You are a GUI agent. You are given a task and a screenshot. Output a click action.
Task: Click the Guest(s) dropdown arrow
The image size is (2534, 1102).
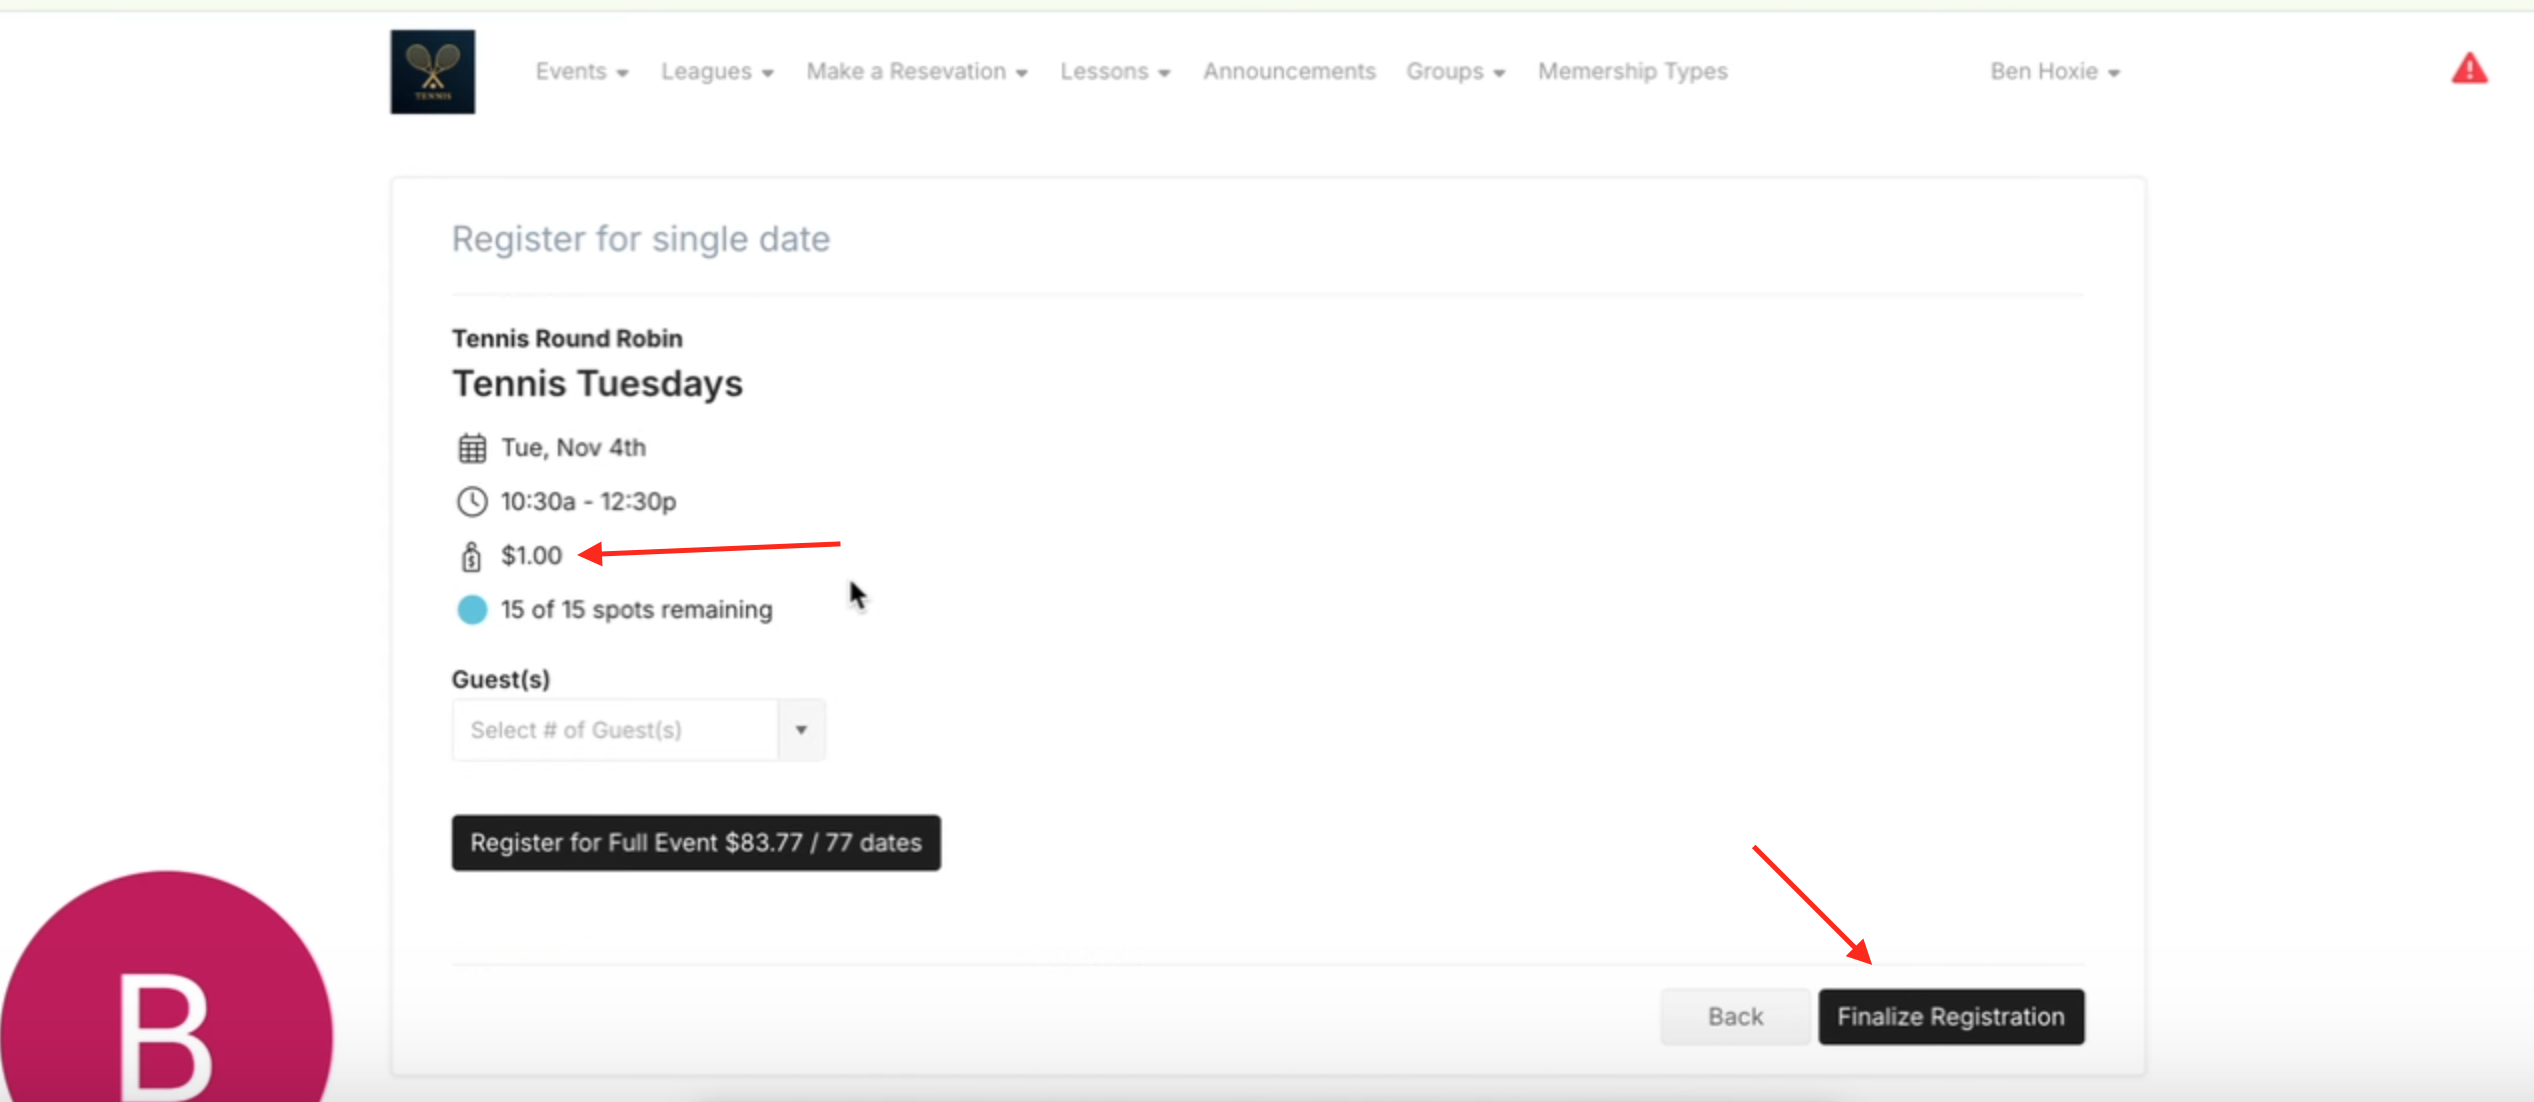coord(801,730)
